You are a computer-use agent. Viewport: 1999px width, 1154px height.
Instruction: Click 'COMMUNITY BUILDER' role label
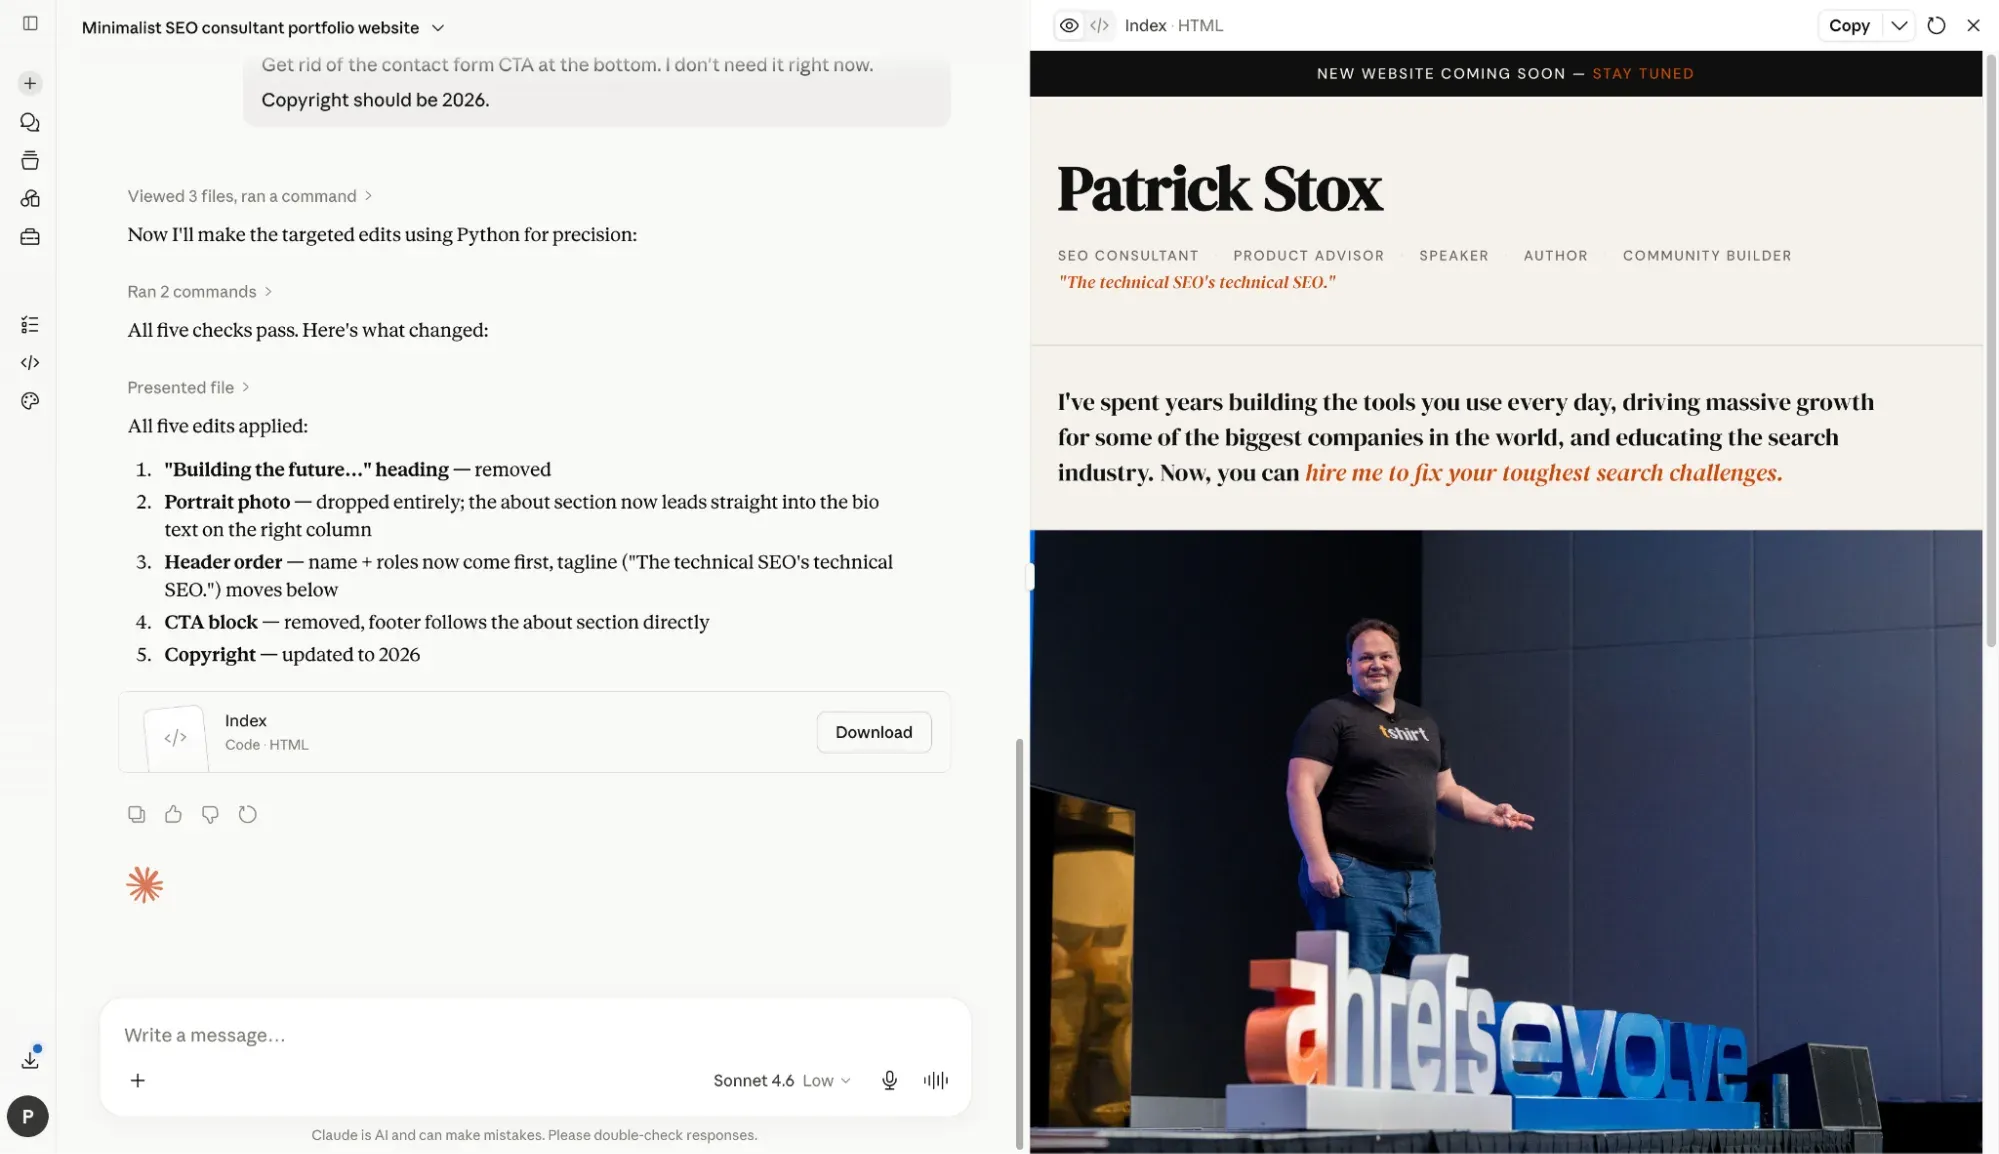tap(1706, 255)
